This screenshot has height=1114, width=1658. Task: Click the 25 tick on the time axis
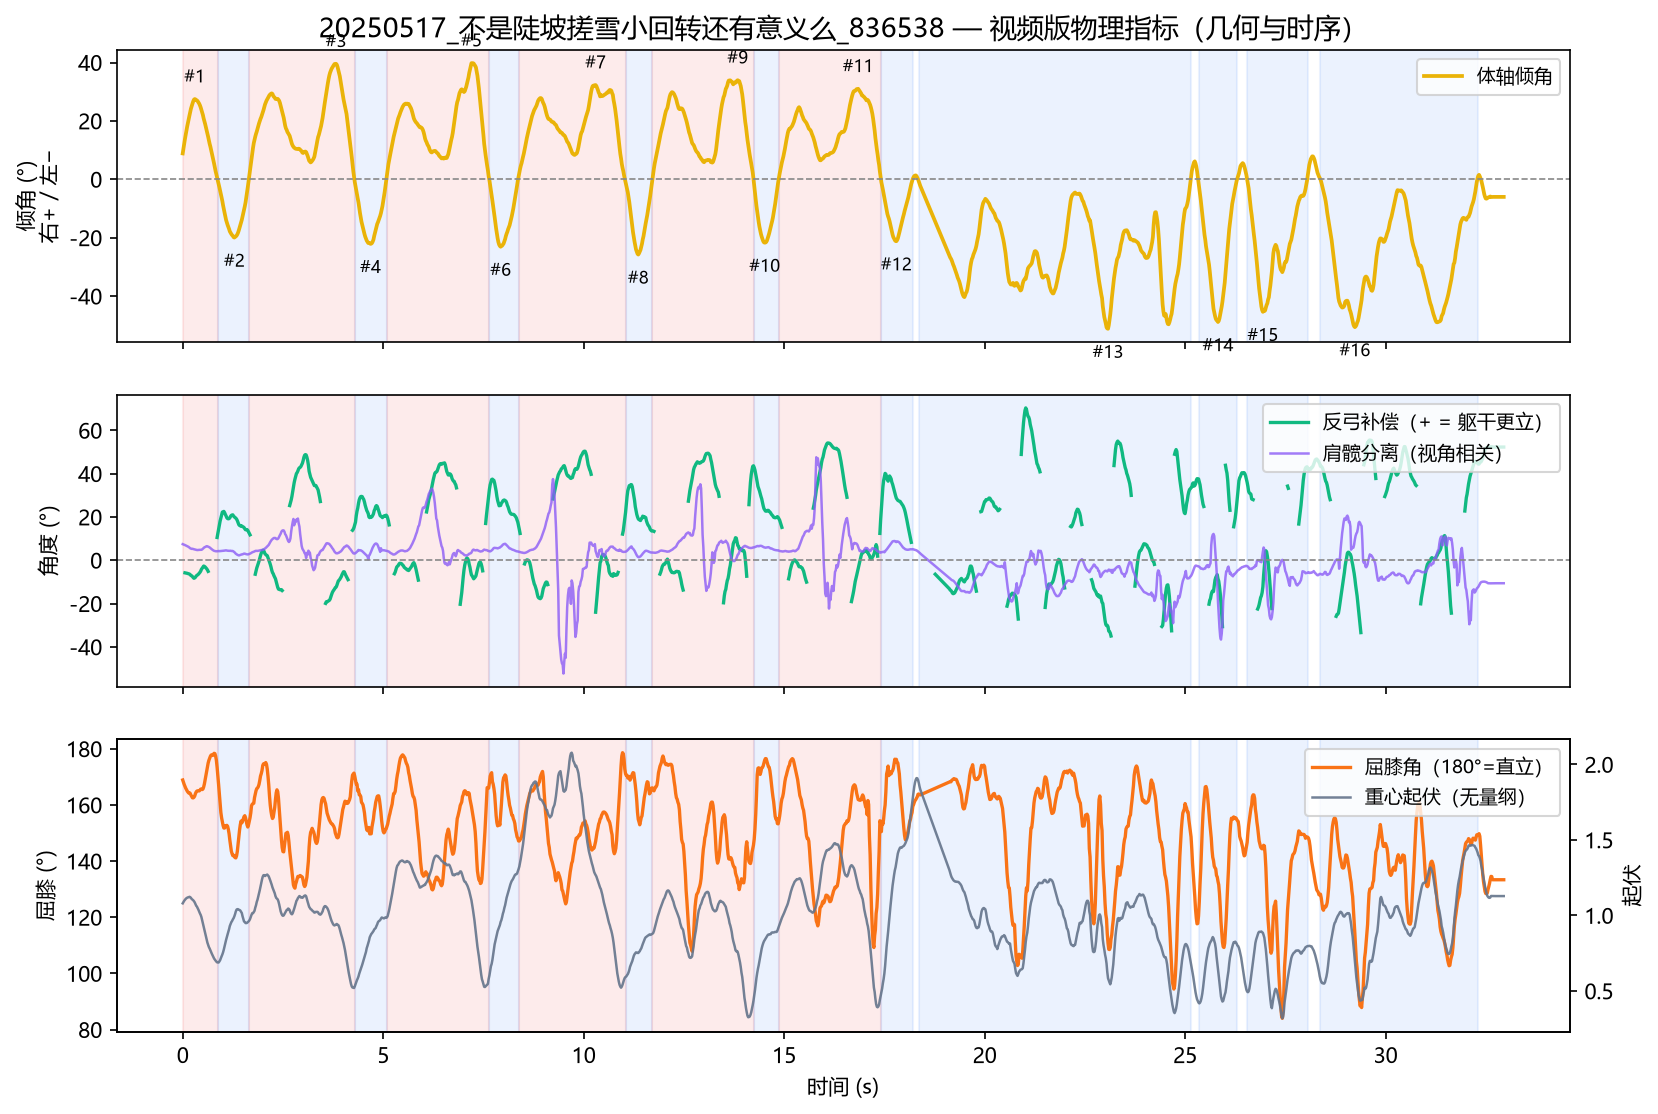coord(1185,1055)
